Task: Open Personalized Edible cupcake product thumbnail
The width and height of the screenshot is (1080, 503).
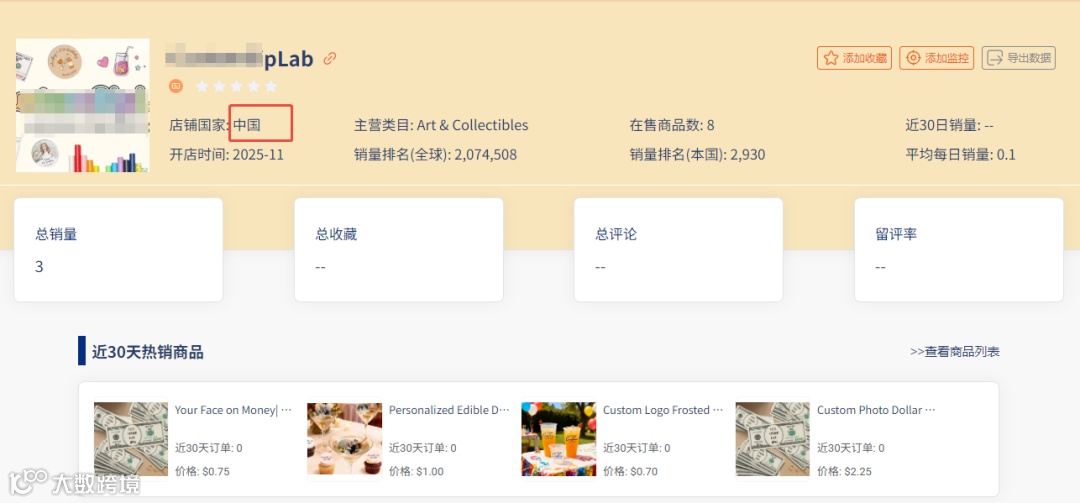Action: pos(344,439)
